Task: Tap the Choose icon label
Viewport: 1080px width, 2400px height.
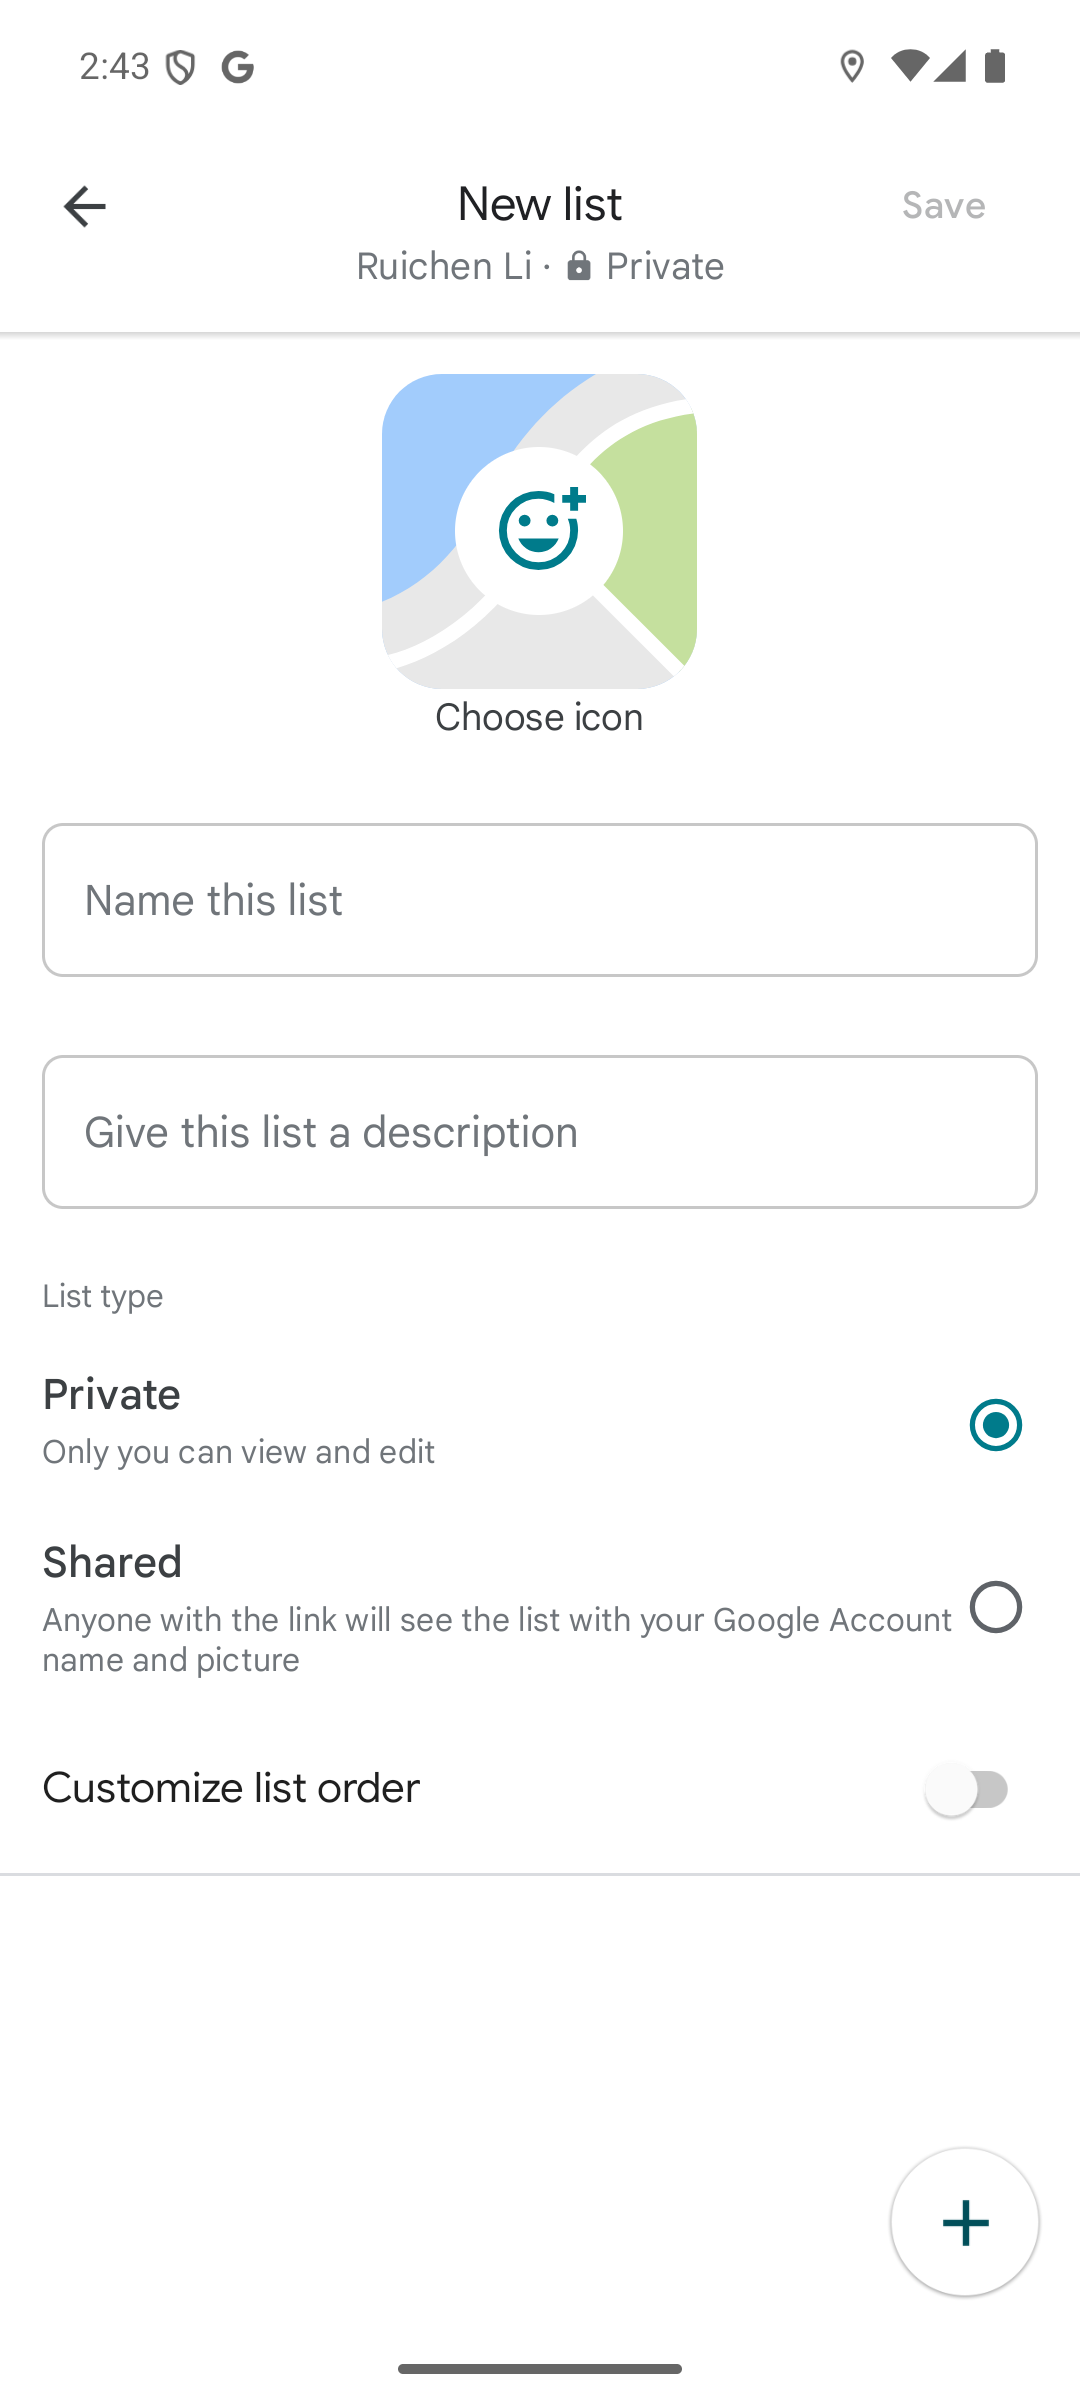Action: click(x=539, y=717)
